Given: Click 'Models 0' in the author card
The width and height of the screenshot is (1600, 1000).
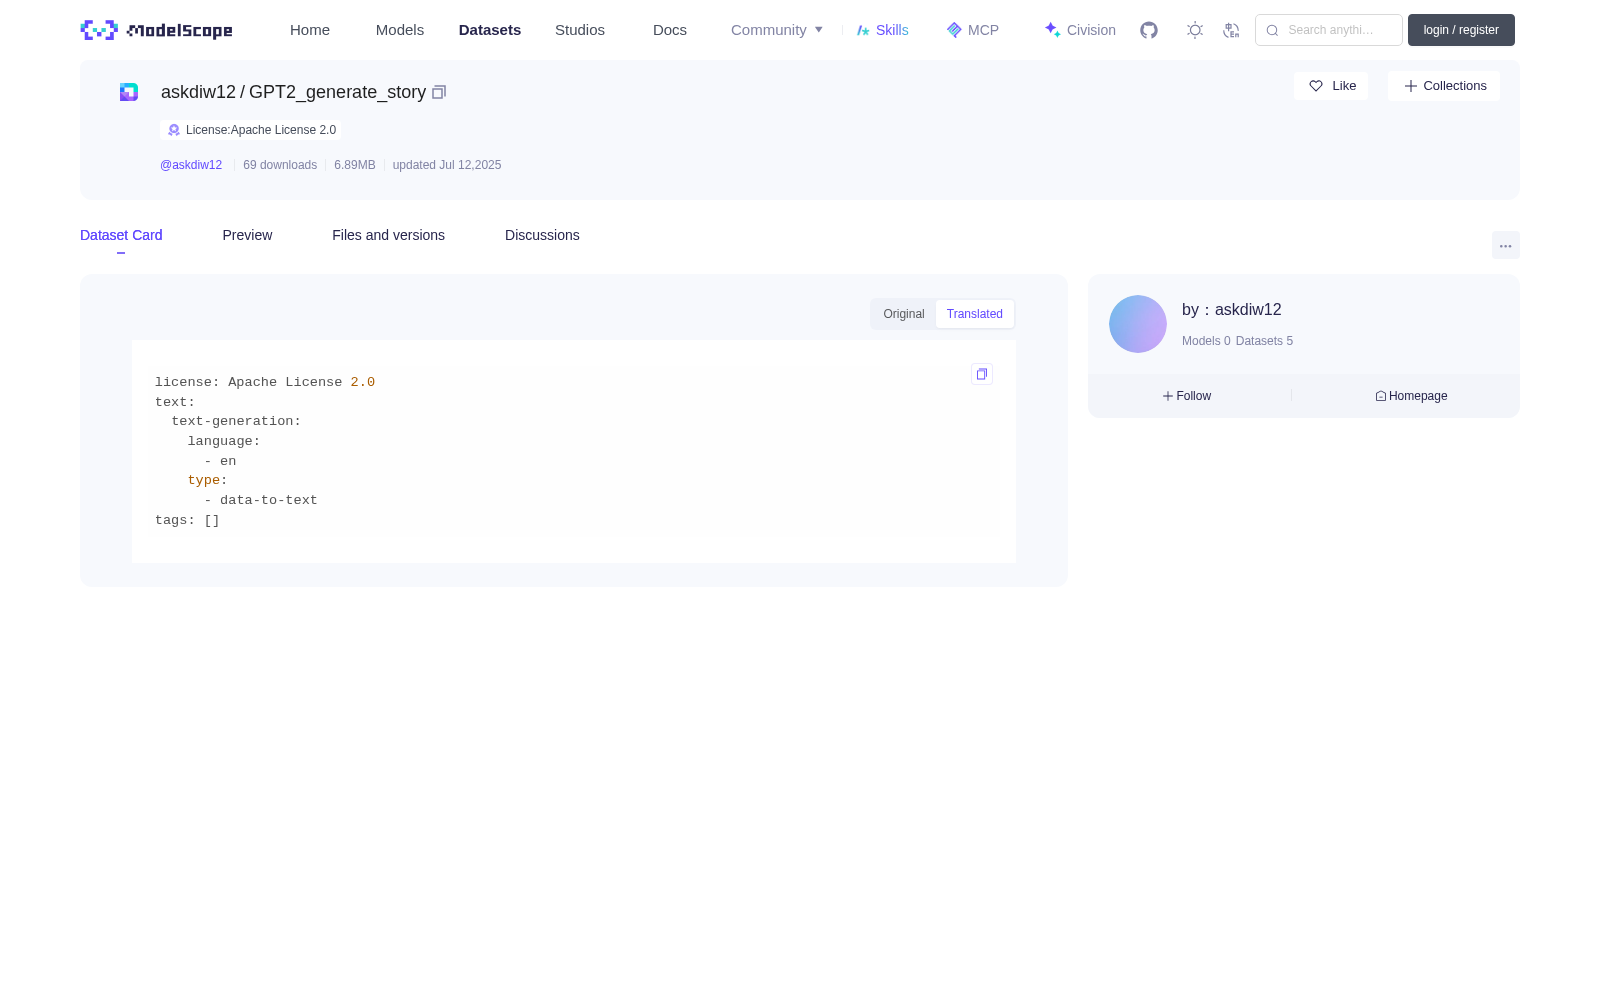Looking at the screenshot, I should (x=1206, y=341).
